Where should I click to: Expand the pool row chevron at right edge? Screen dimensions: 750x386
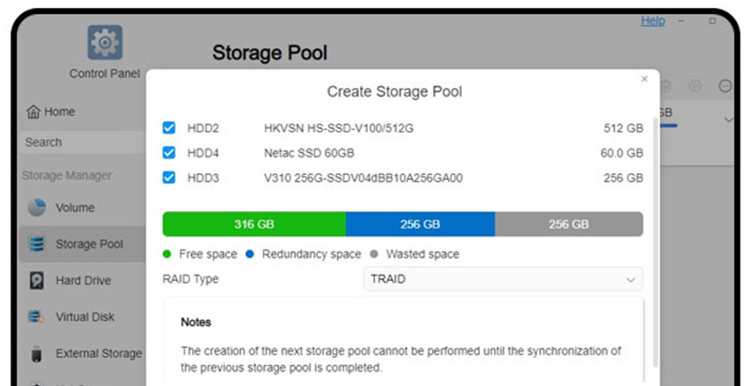pyautogui.click(x=728, y=119)
